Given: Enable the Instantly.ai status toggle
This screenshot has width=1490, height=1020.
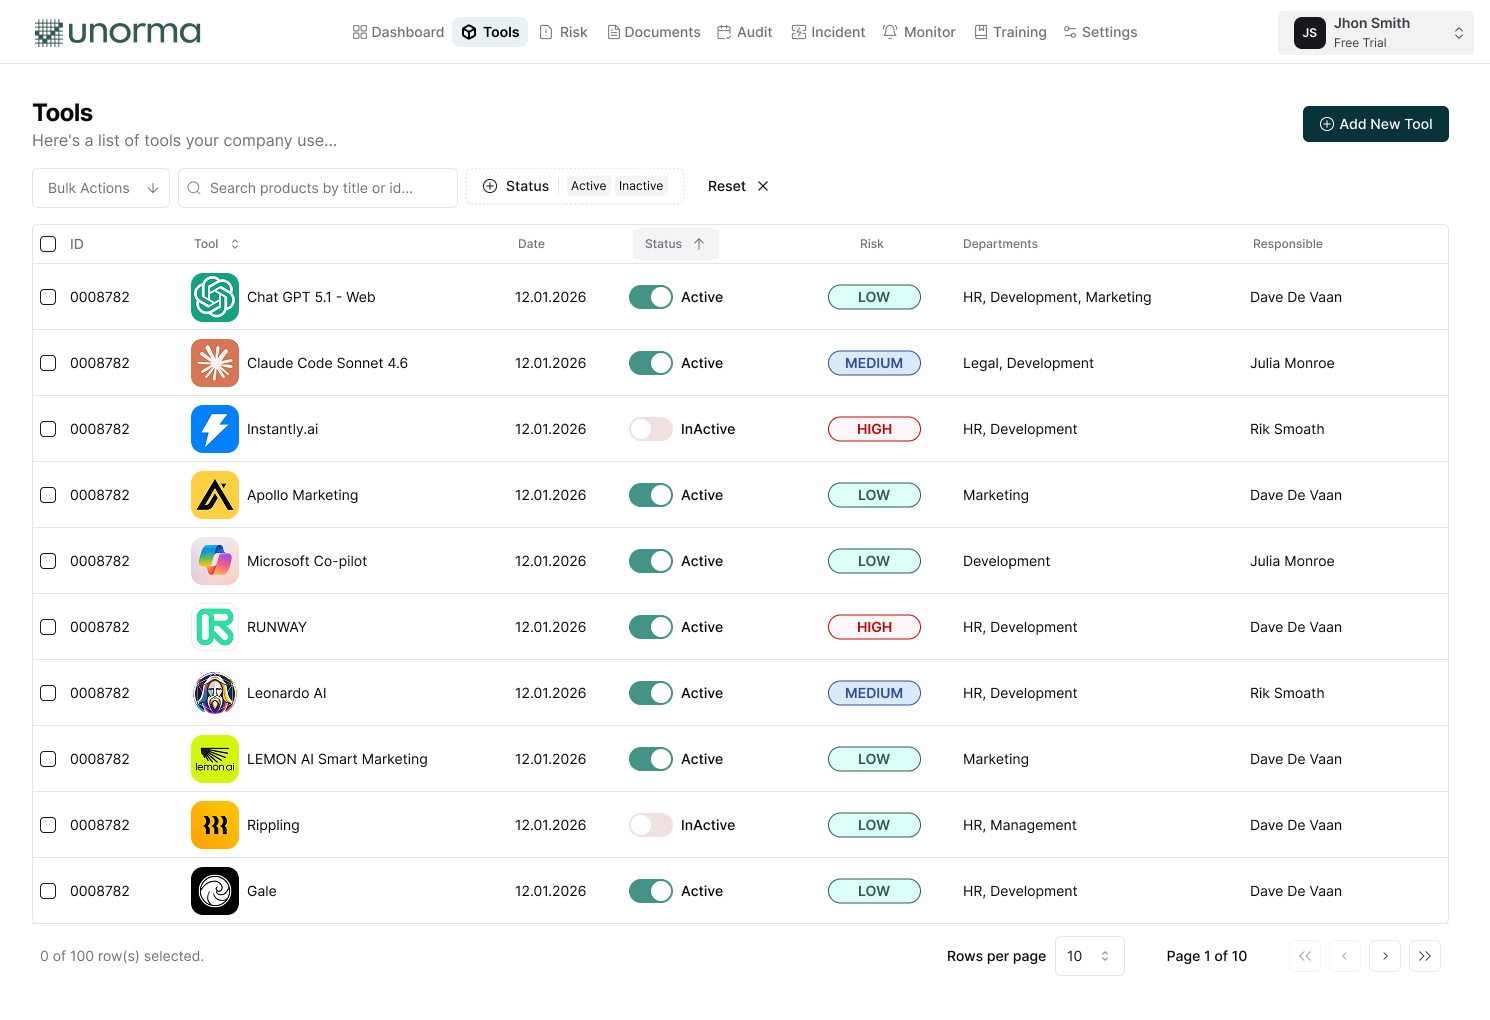Looking at the screenshot, I should (651, 429).
